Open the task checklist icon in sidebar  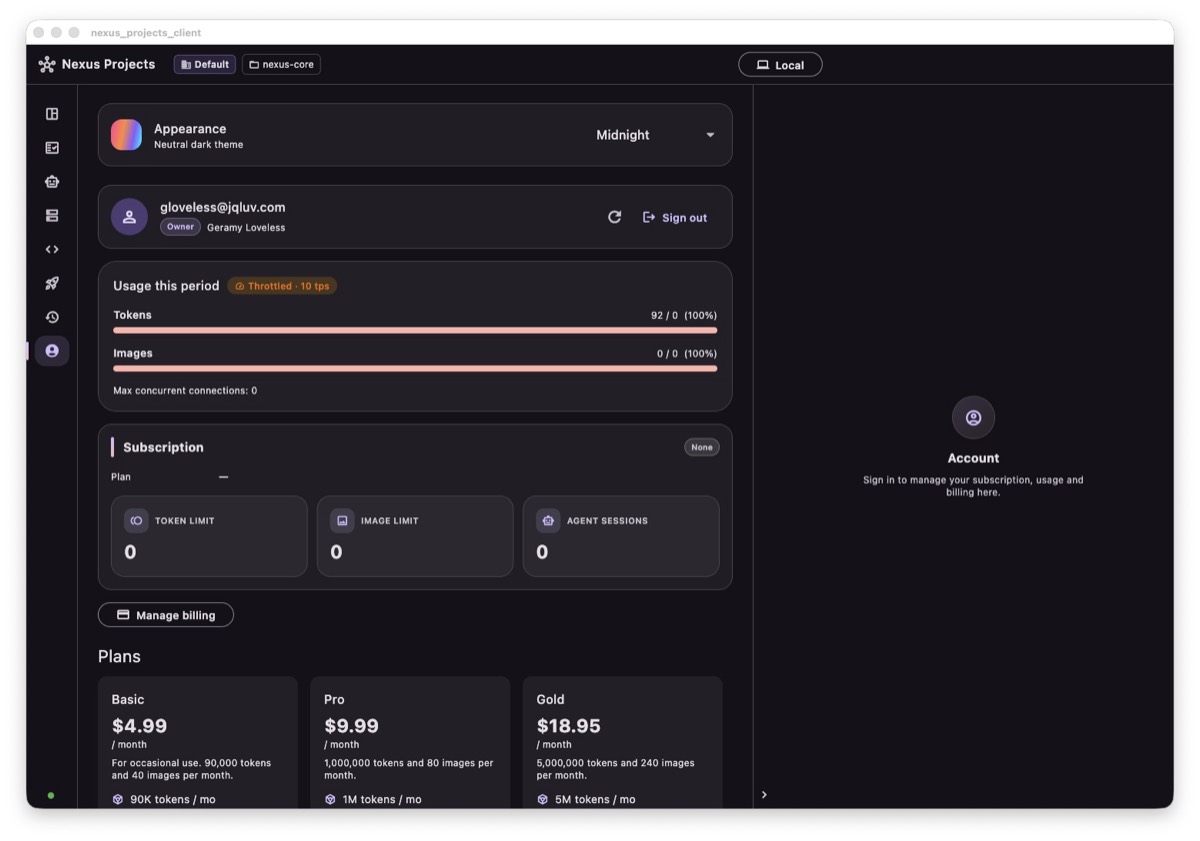tap(52, 148)
